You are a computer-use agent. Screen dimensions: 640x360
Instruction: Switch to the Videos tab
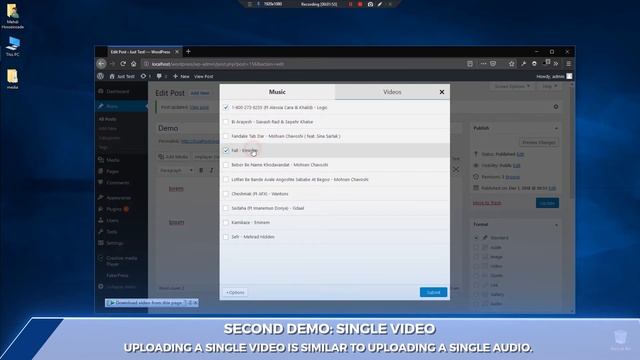(x=392, y=92)
